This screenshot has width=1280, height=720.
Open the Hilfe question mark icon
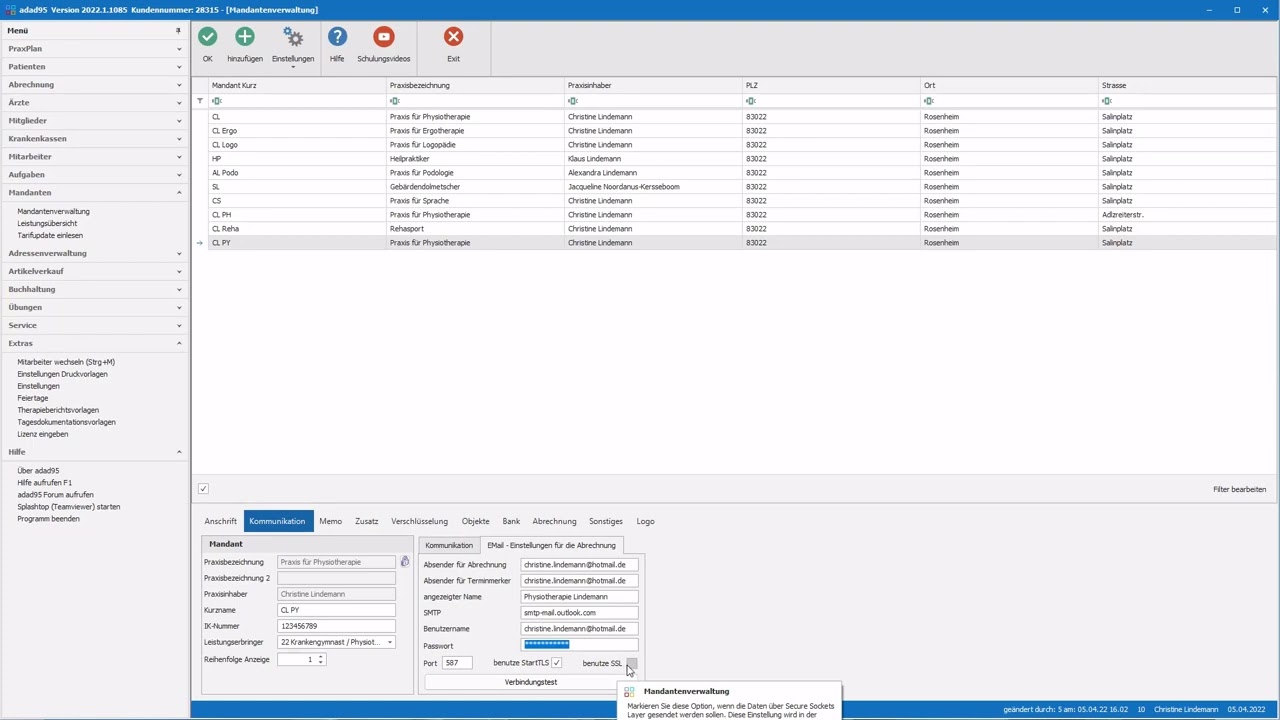337,37
